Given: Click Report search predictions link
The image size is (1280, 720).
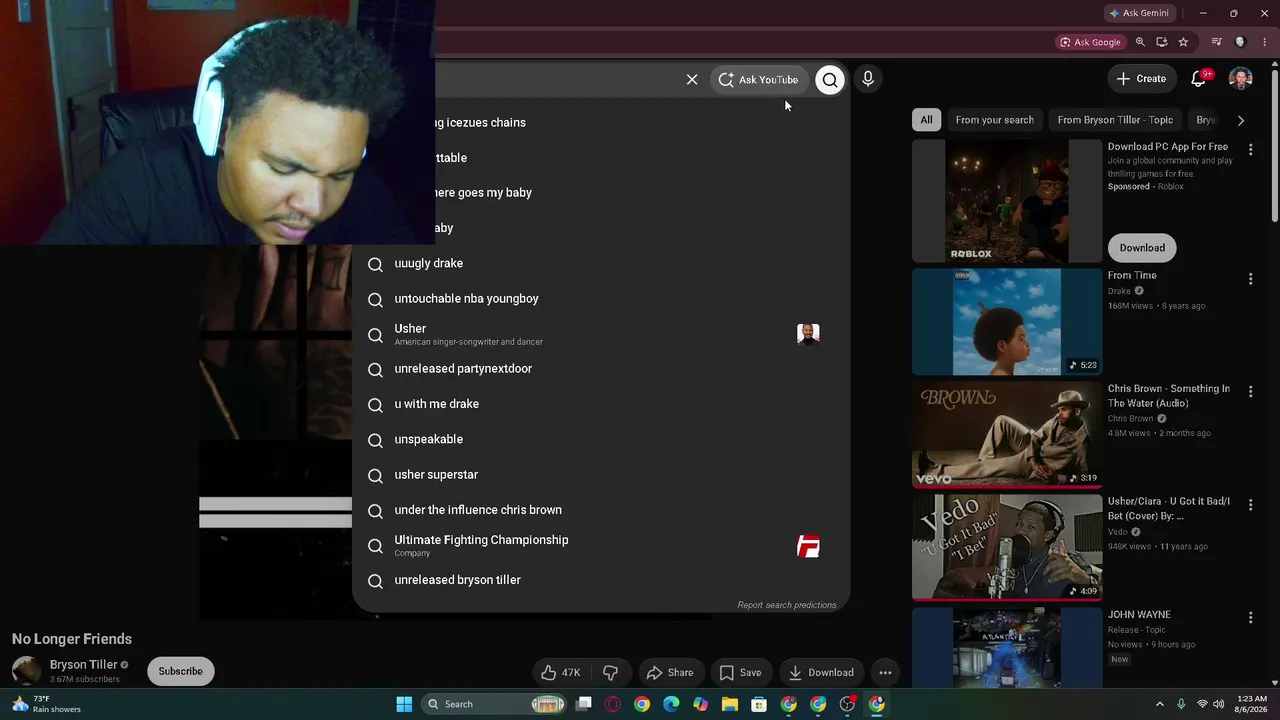Looking at the screenshot, I should [x=787, y=605].
